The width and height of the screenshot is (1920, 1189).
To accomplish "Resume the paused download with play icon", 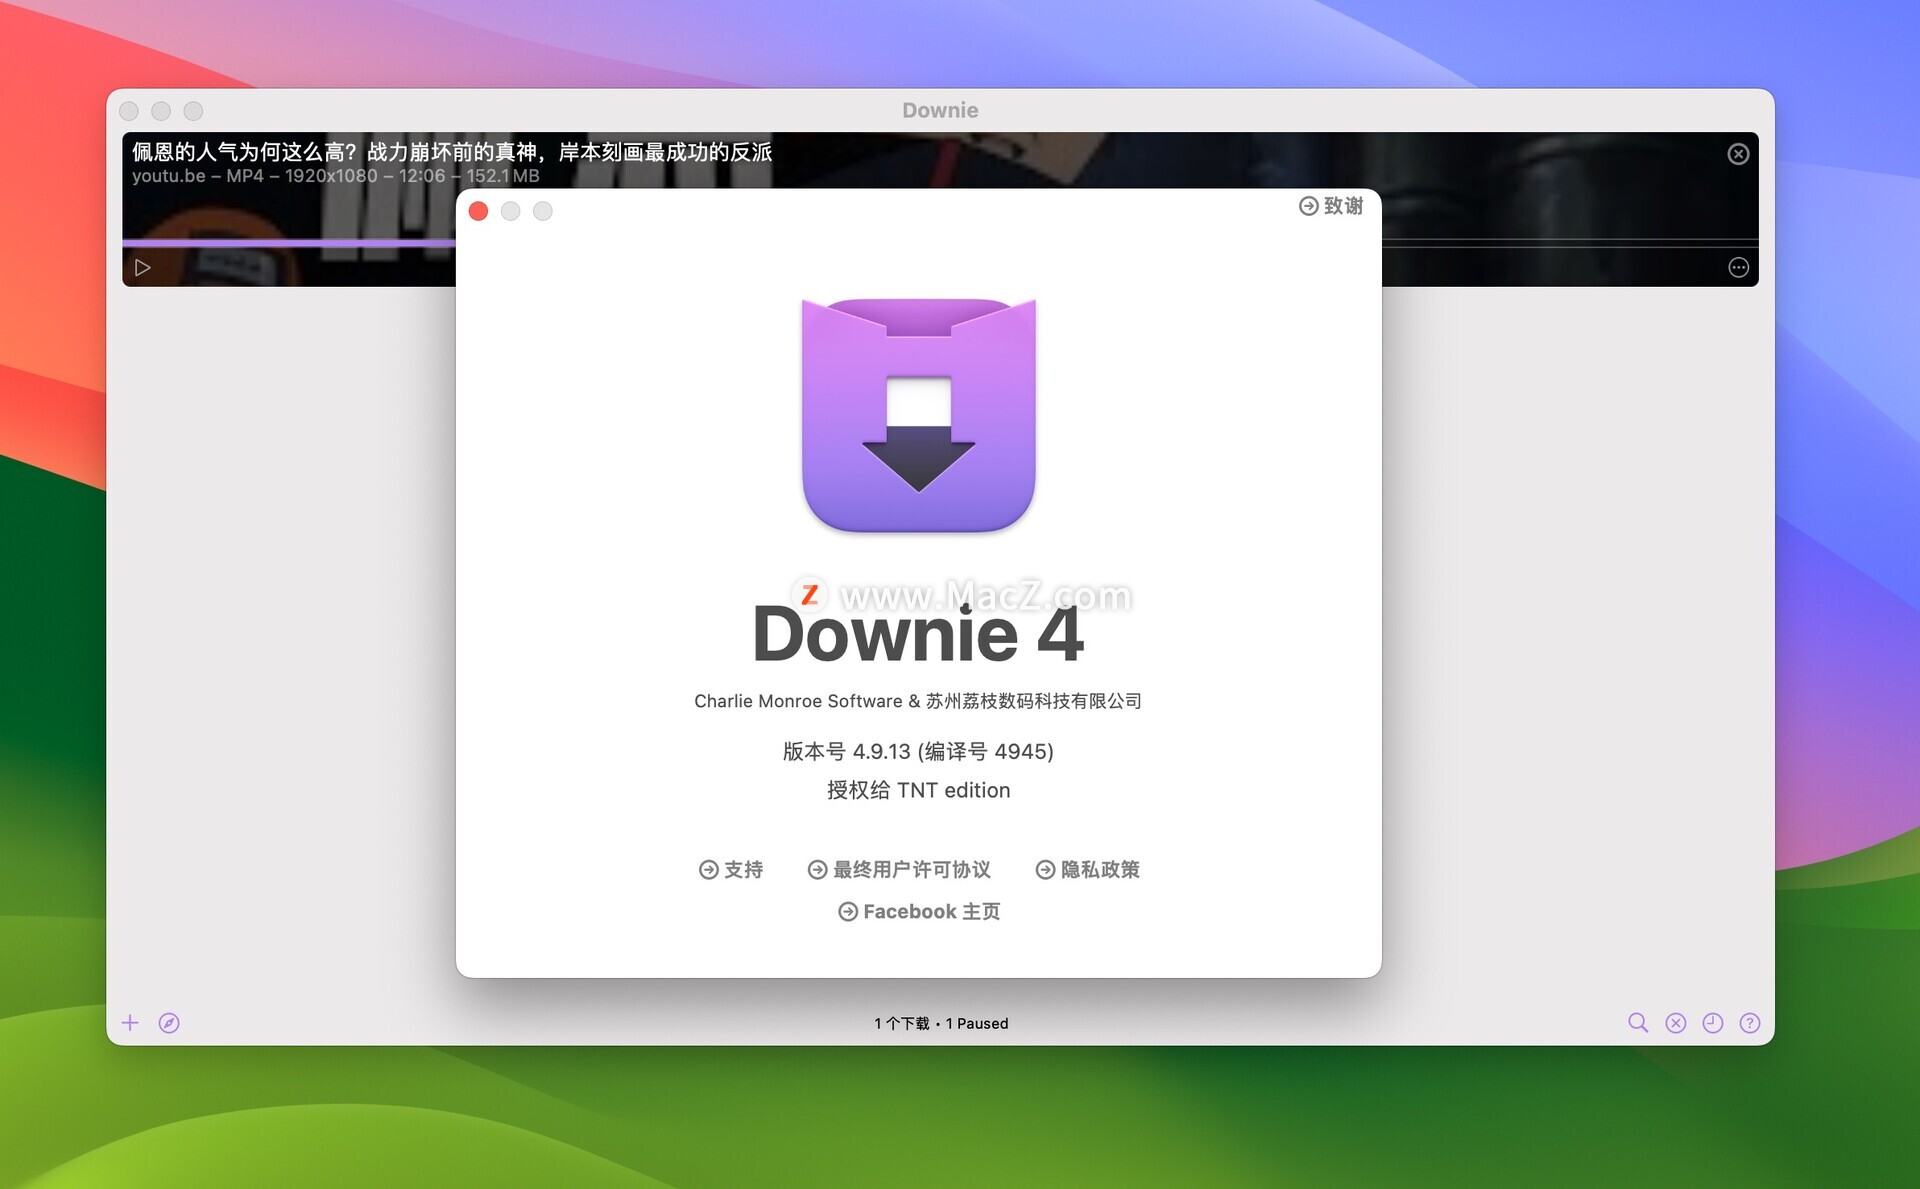I will (x=143, y=267).
